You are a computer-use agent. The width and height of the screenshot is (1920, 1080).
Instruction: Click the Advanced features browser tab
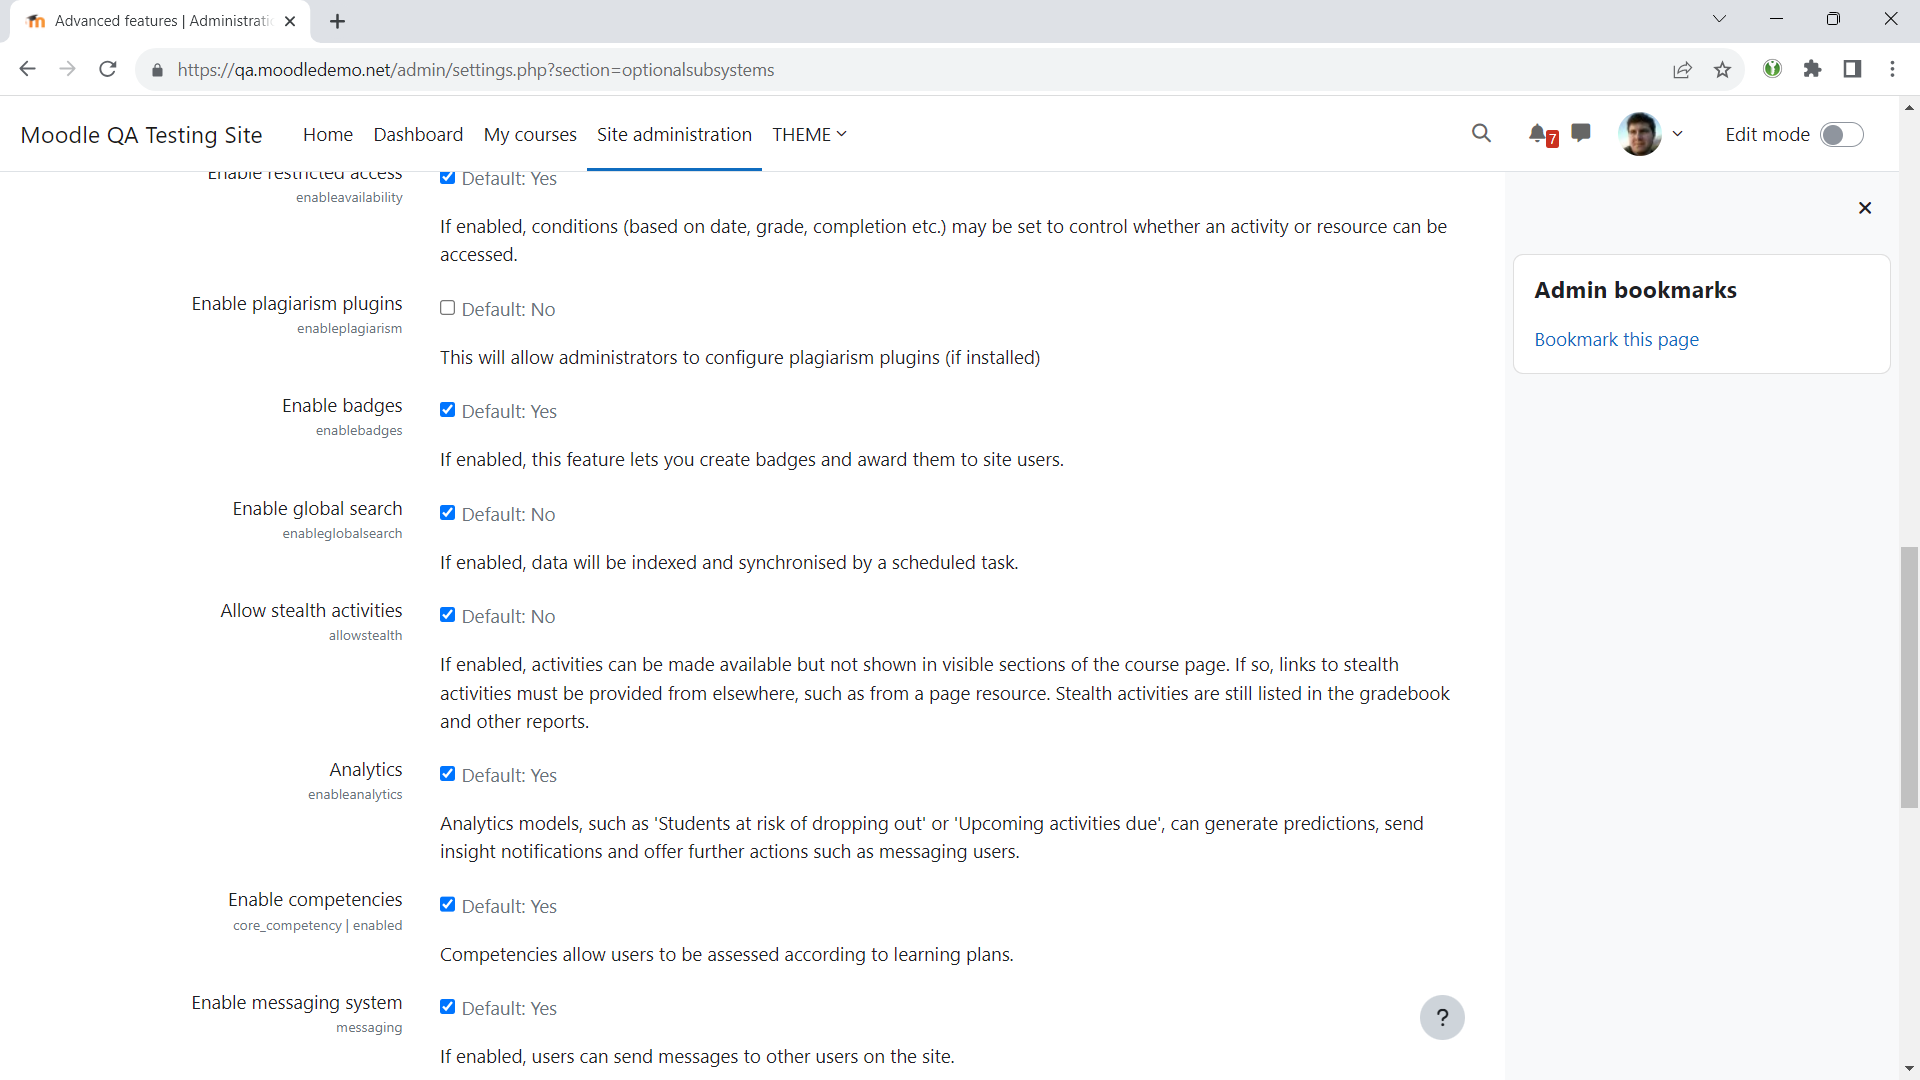coord(160,21)
